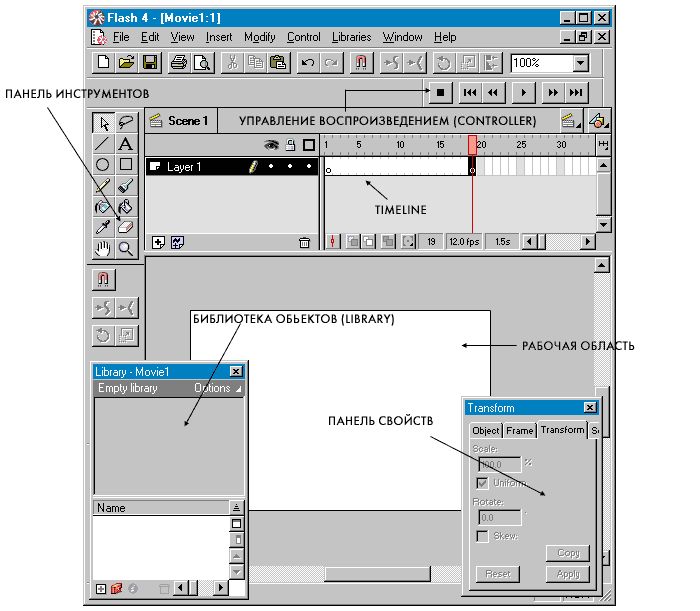Toggle the Uniform scale checkbox
This screenshot has height=611, width=700.
tap(483, 483)
